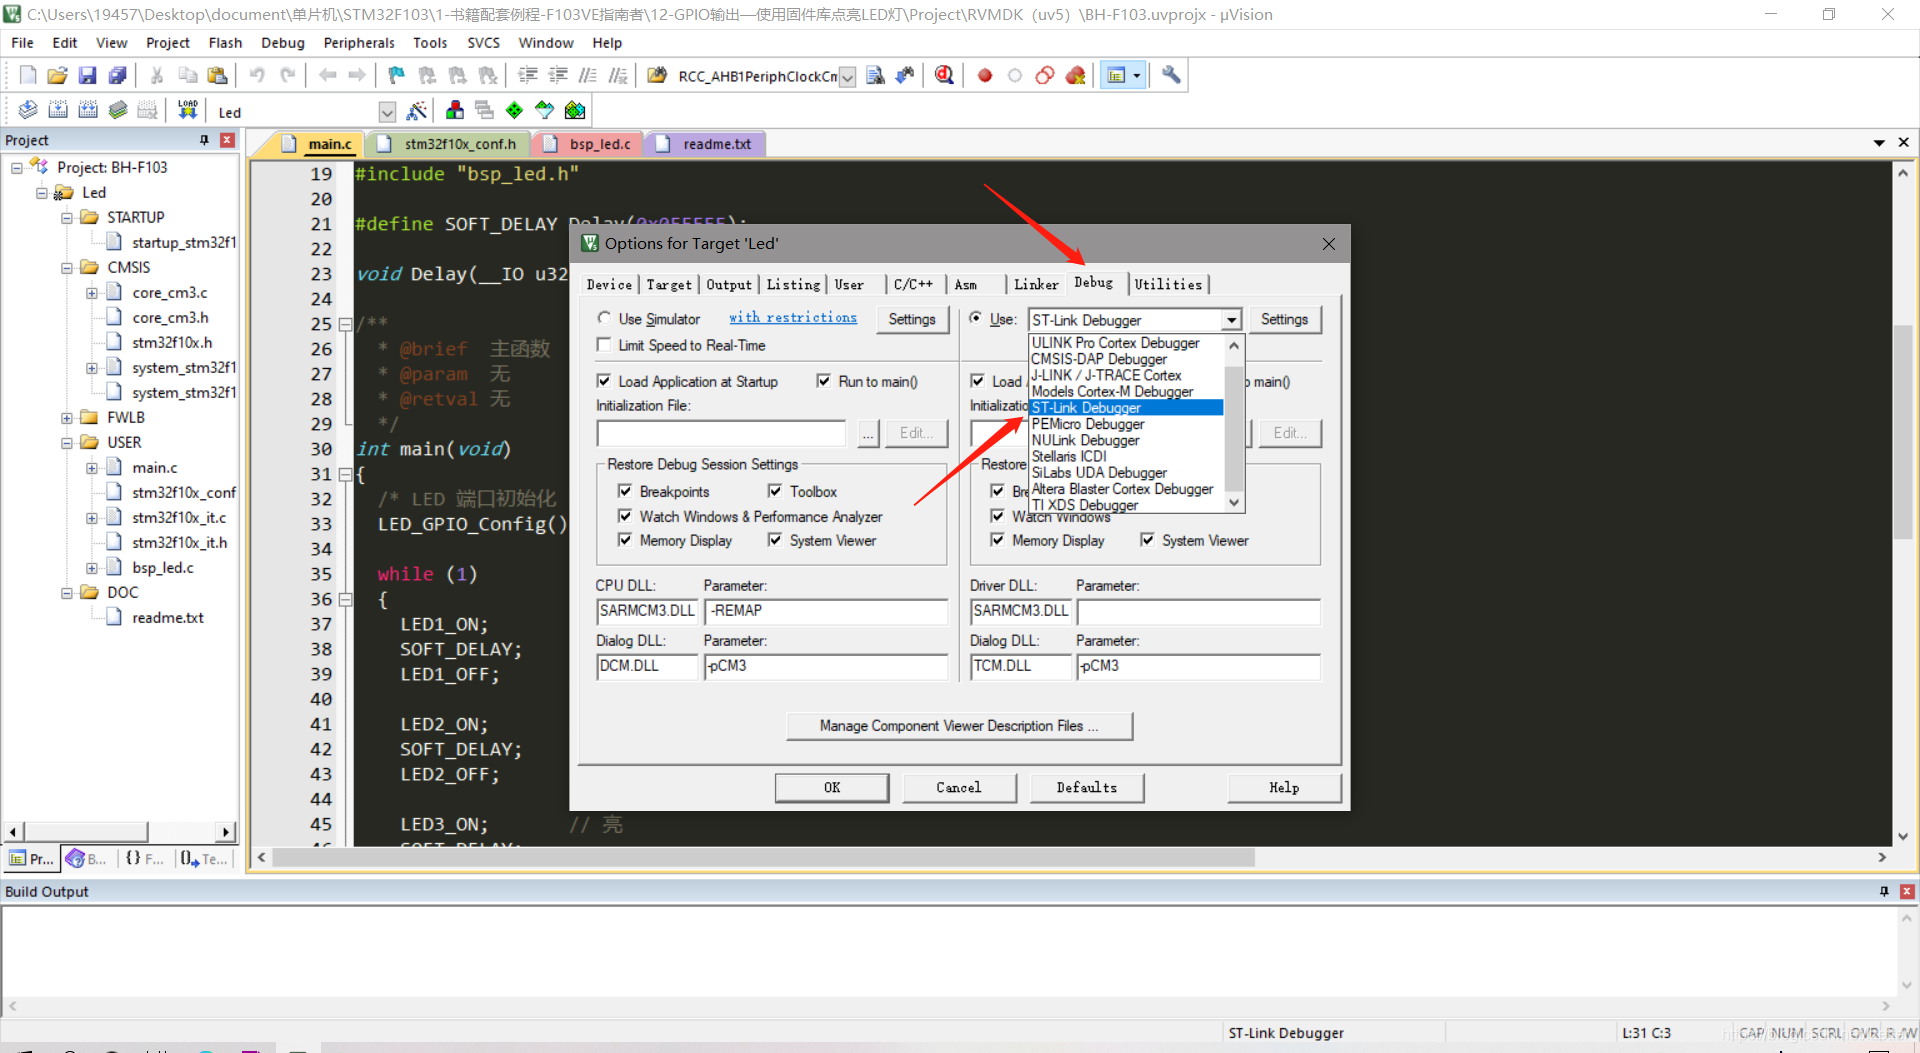This screenshot has width=1920, height=1053.
Task: Click the Open file toolbar icon
Action: point(58,76)
